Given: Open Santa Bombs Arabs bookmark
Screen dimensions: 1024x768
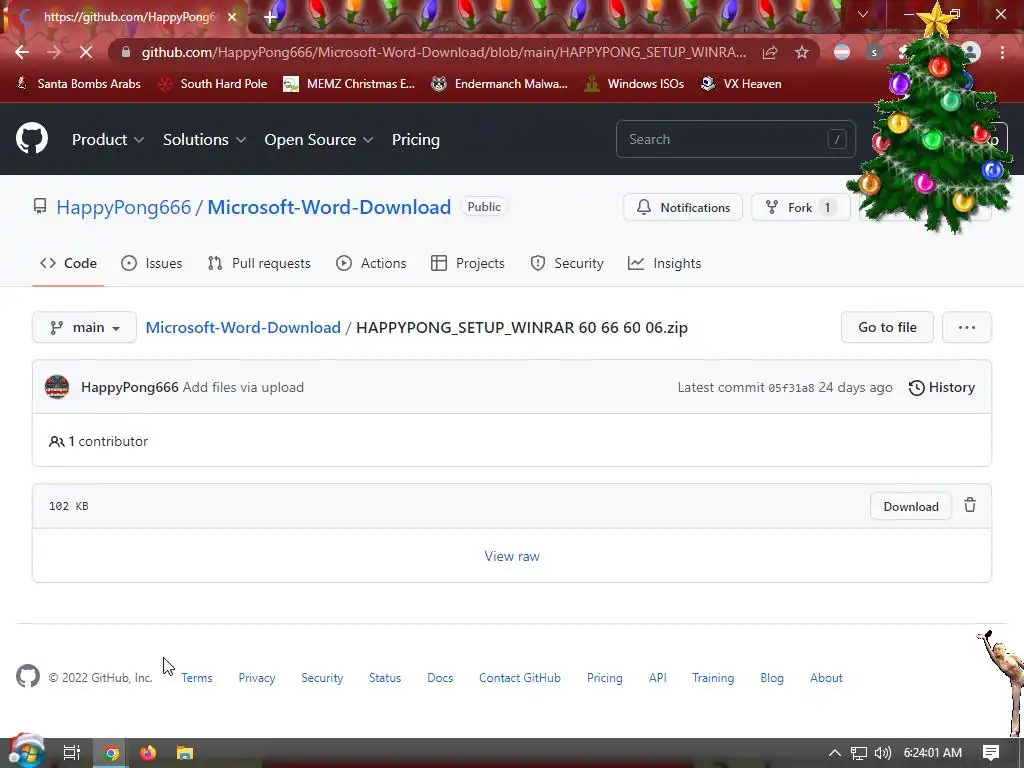Looking at the screenshot, I should 78,84.
